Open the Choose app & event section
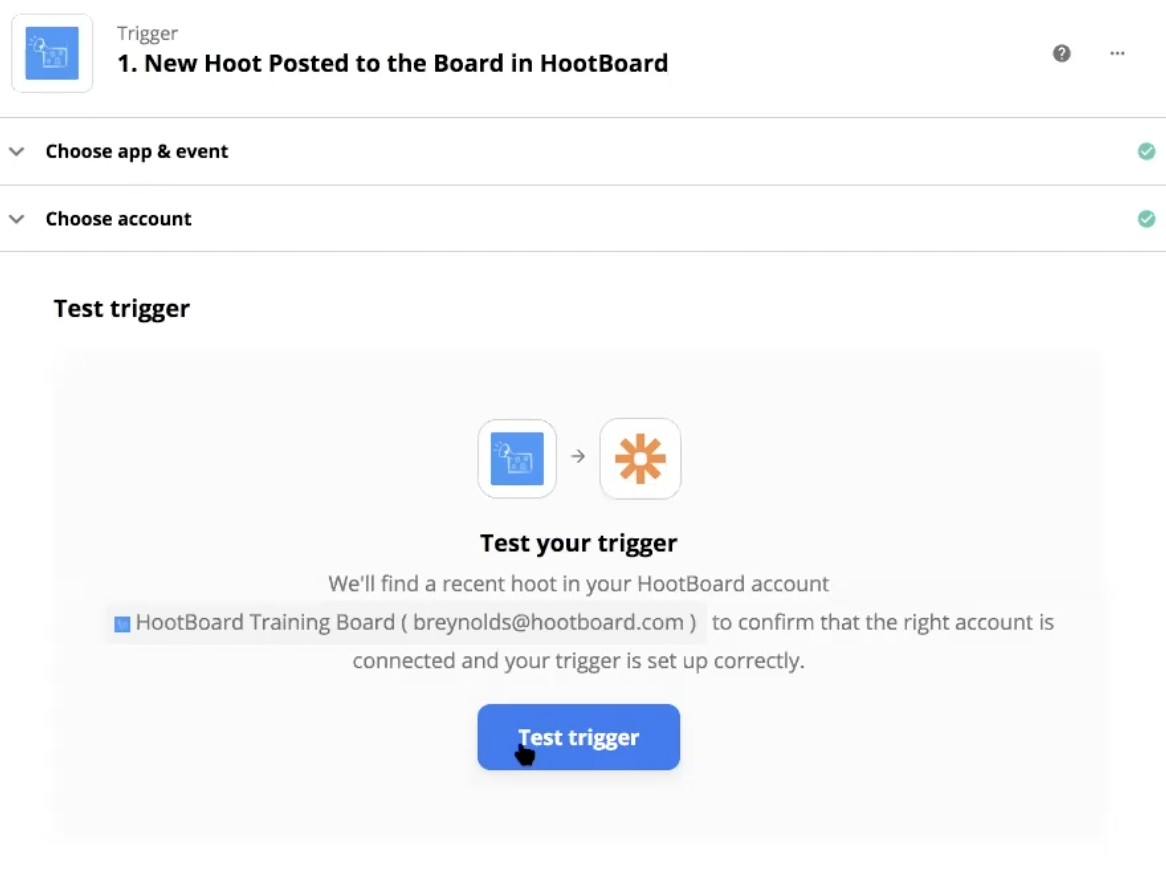 pyautogui.click(x=137, y=151)
